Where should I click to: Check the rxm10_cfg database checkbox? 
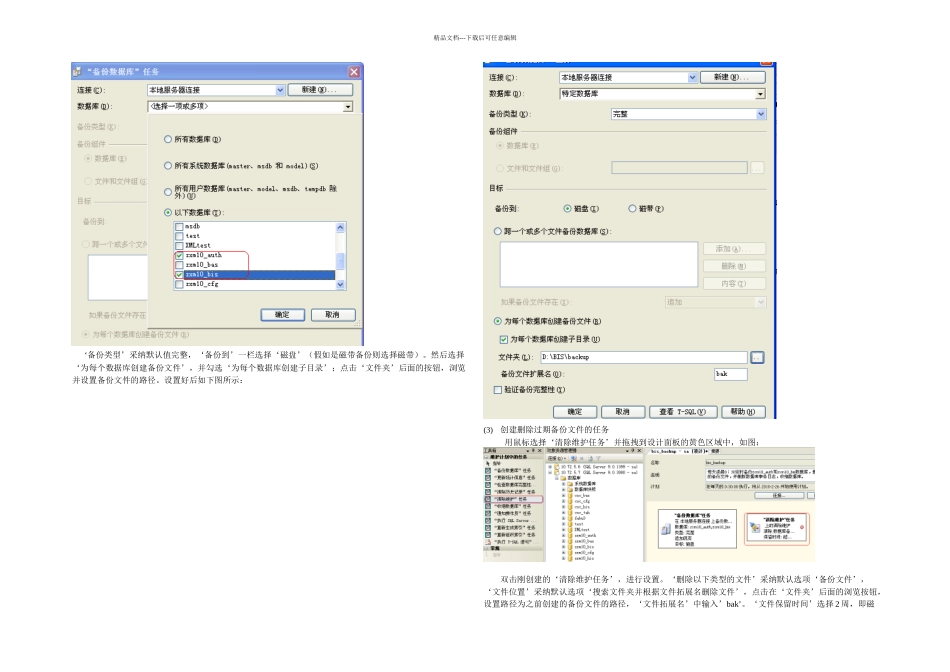tap(179, 284)
